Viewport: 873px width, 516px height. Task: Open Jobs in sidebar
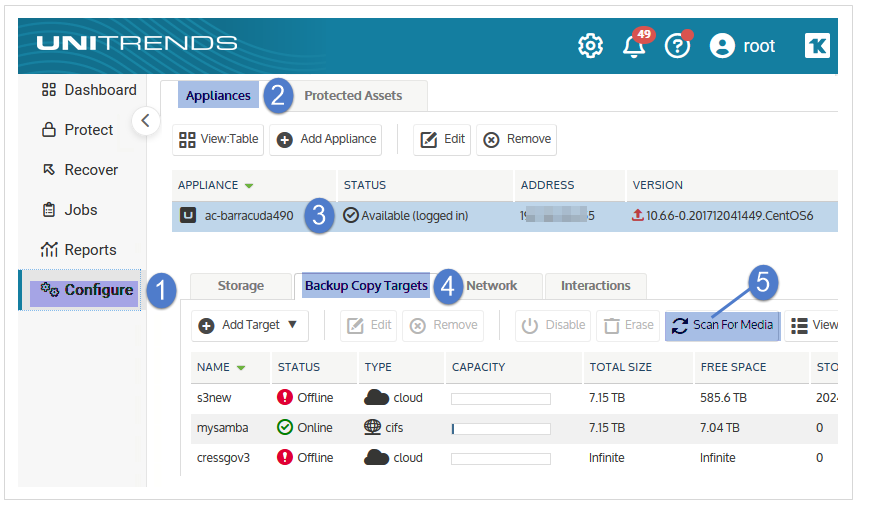[70, 210]
